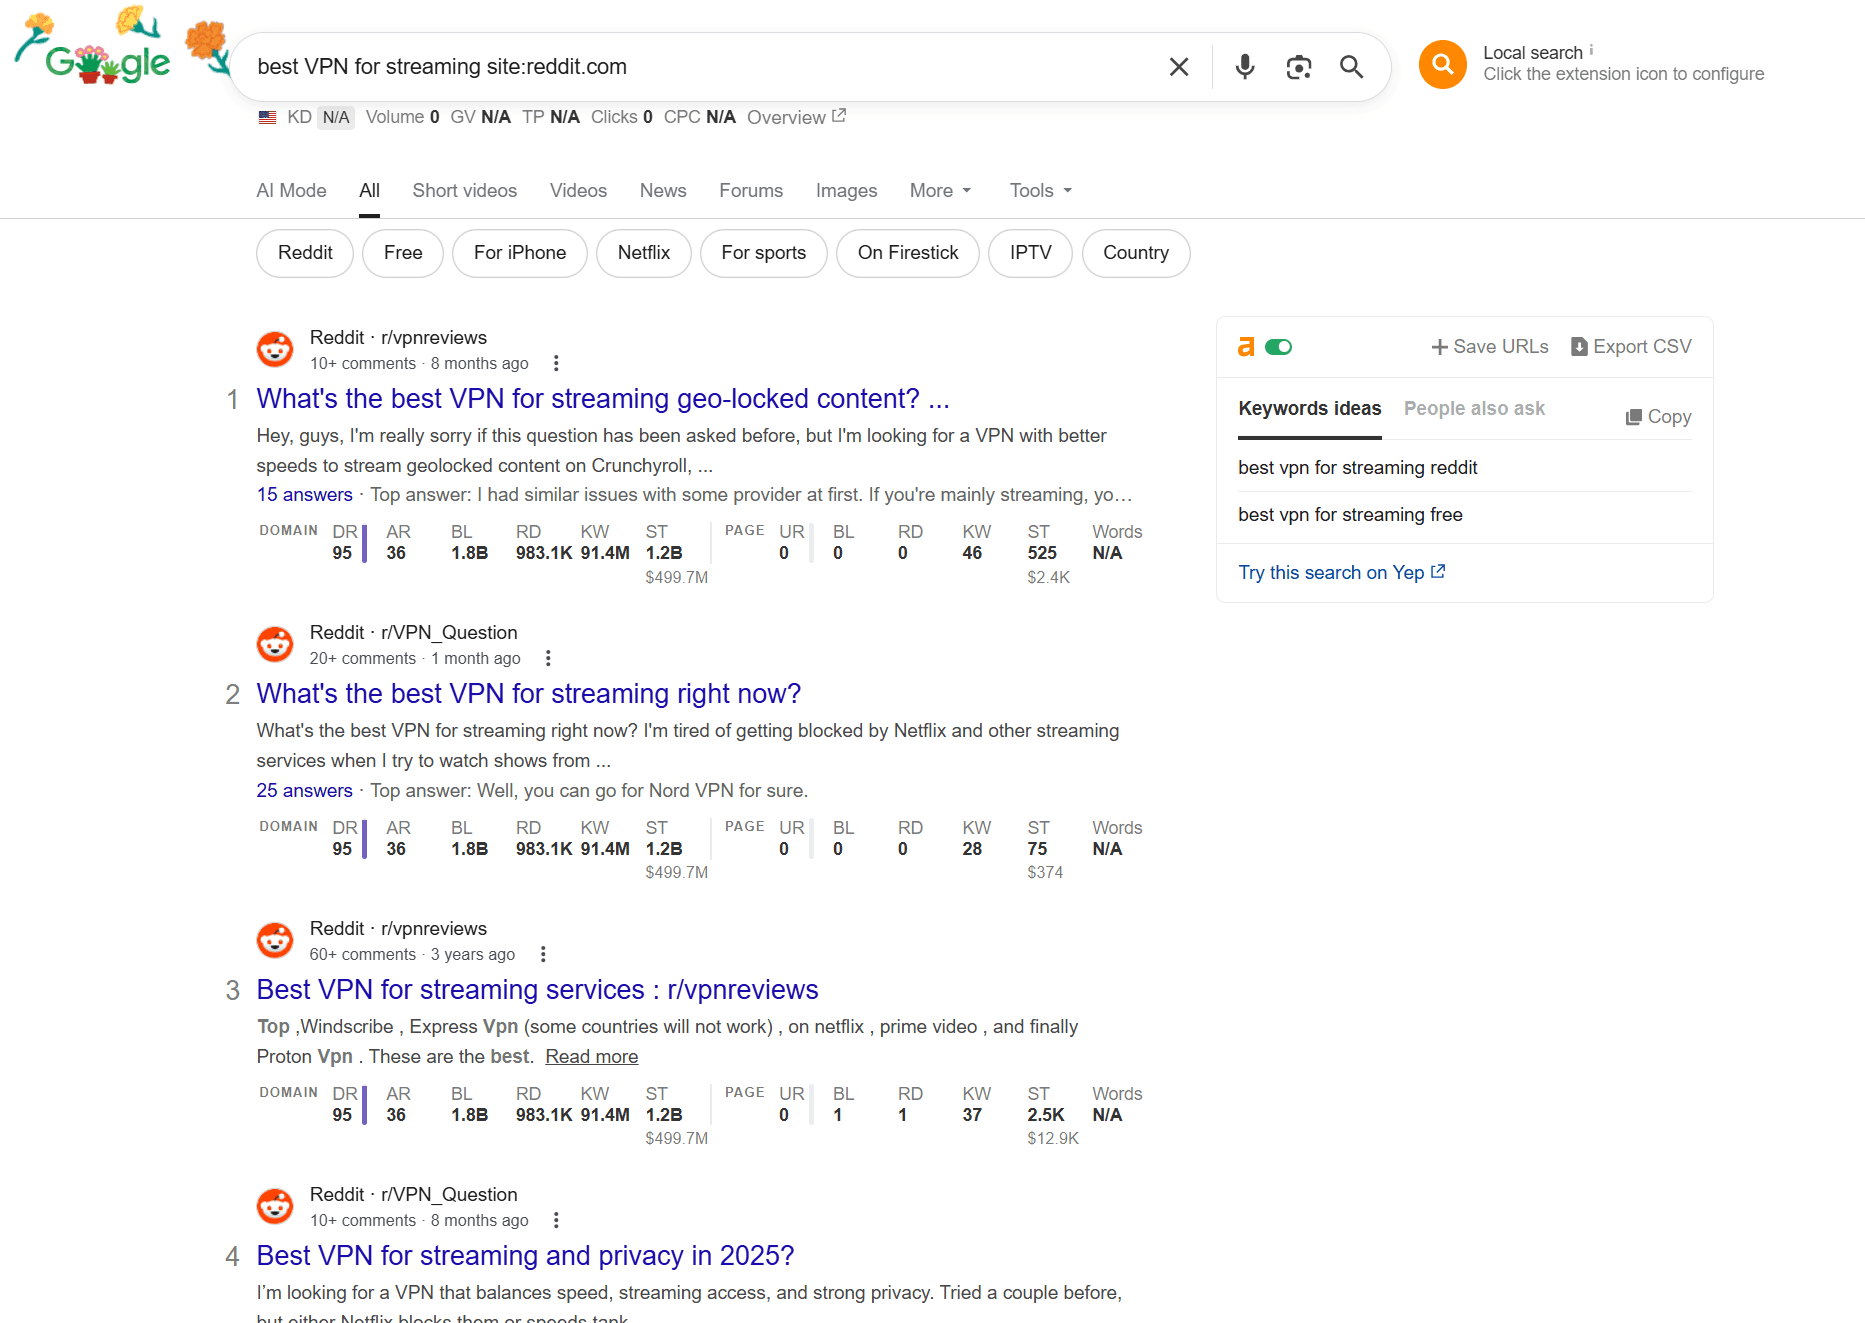Open the Overview external link icon
Image resolution: width=1865 pixels, height=1323 pixels.
[x=839, y=116]
